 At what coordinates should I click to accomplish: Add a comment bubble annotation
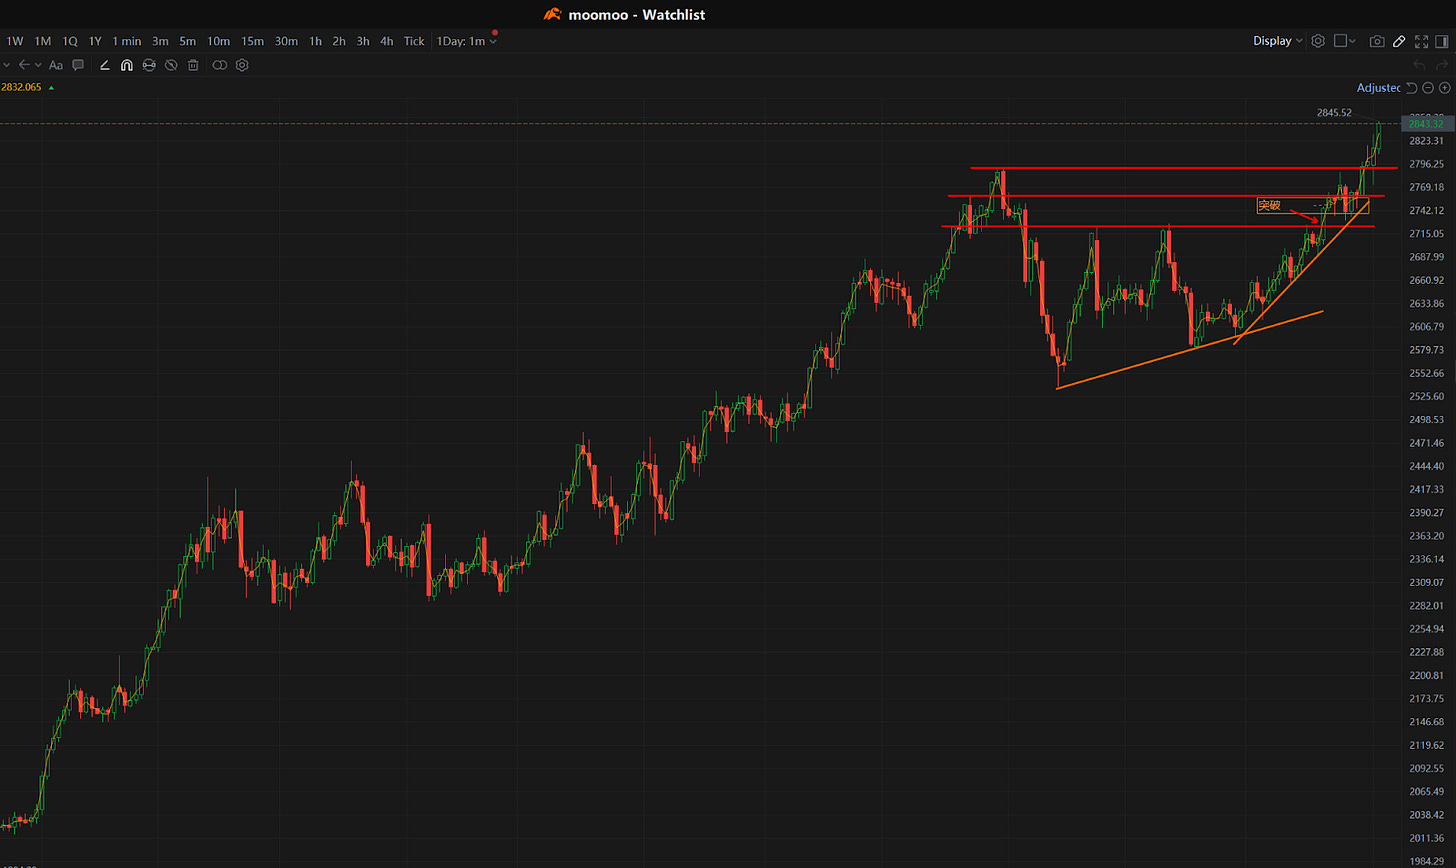78,65
